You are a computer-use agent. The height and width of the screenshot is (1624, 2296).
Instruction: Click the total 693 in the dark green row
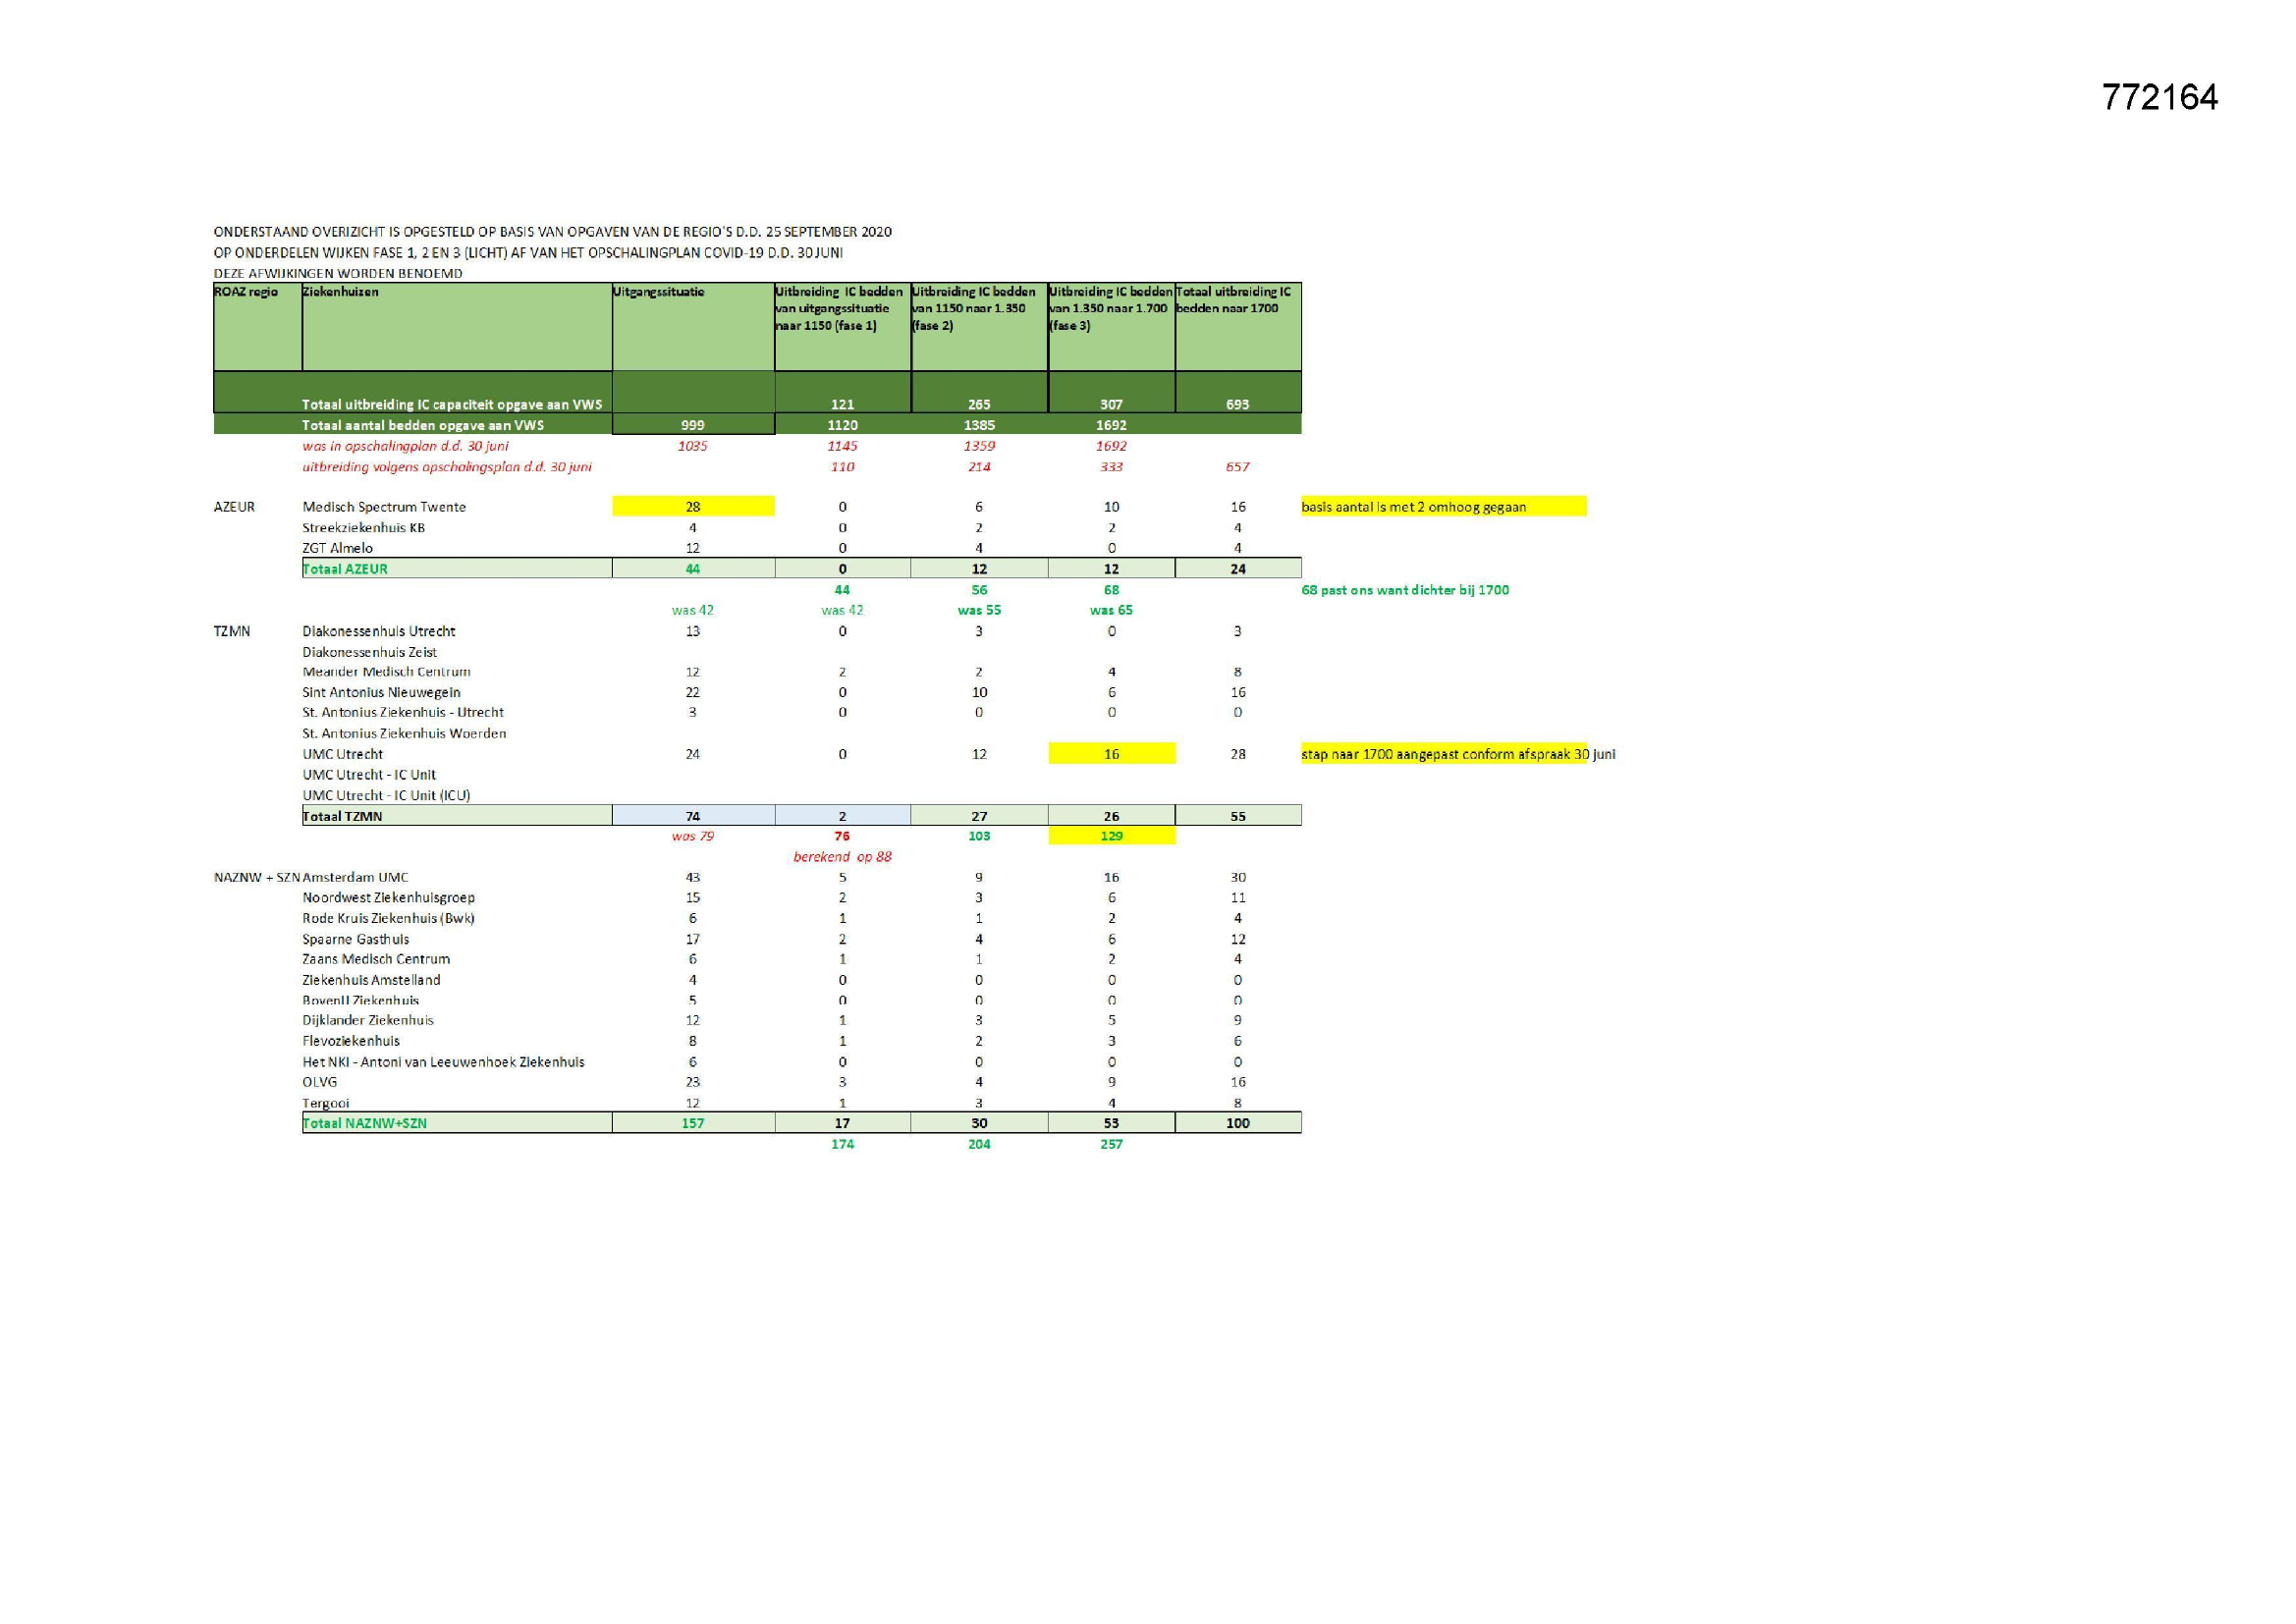[1237, 404]
